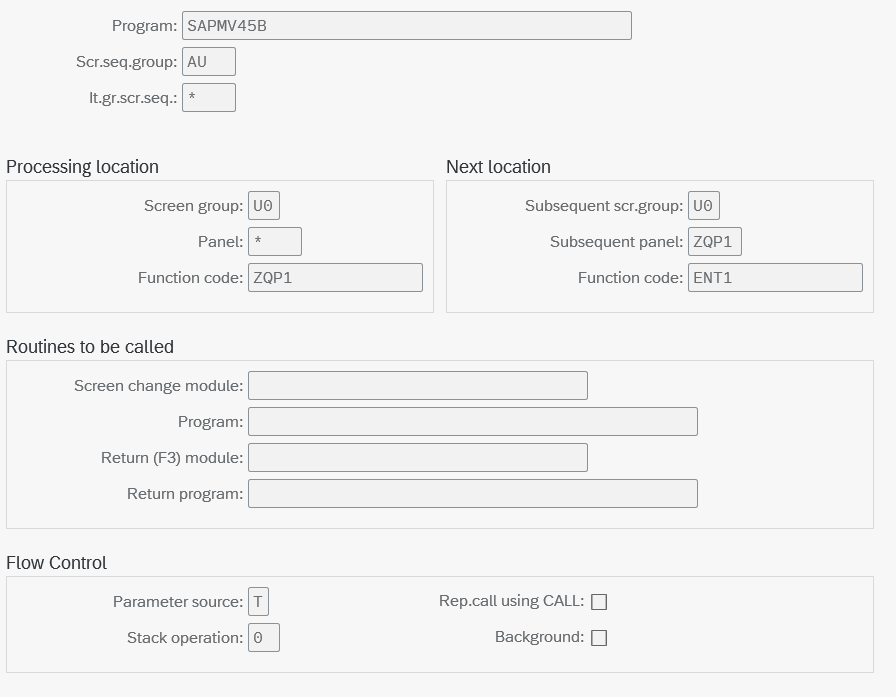Click the Function code field showing ENT1
This screenshot has height=697, width=896.
click(775, 278)
